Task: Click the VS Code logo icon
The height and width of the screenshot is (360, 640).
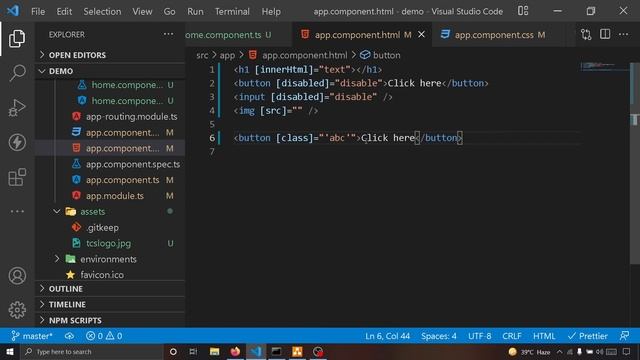Action: coord(13,11)
